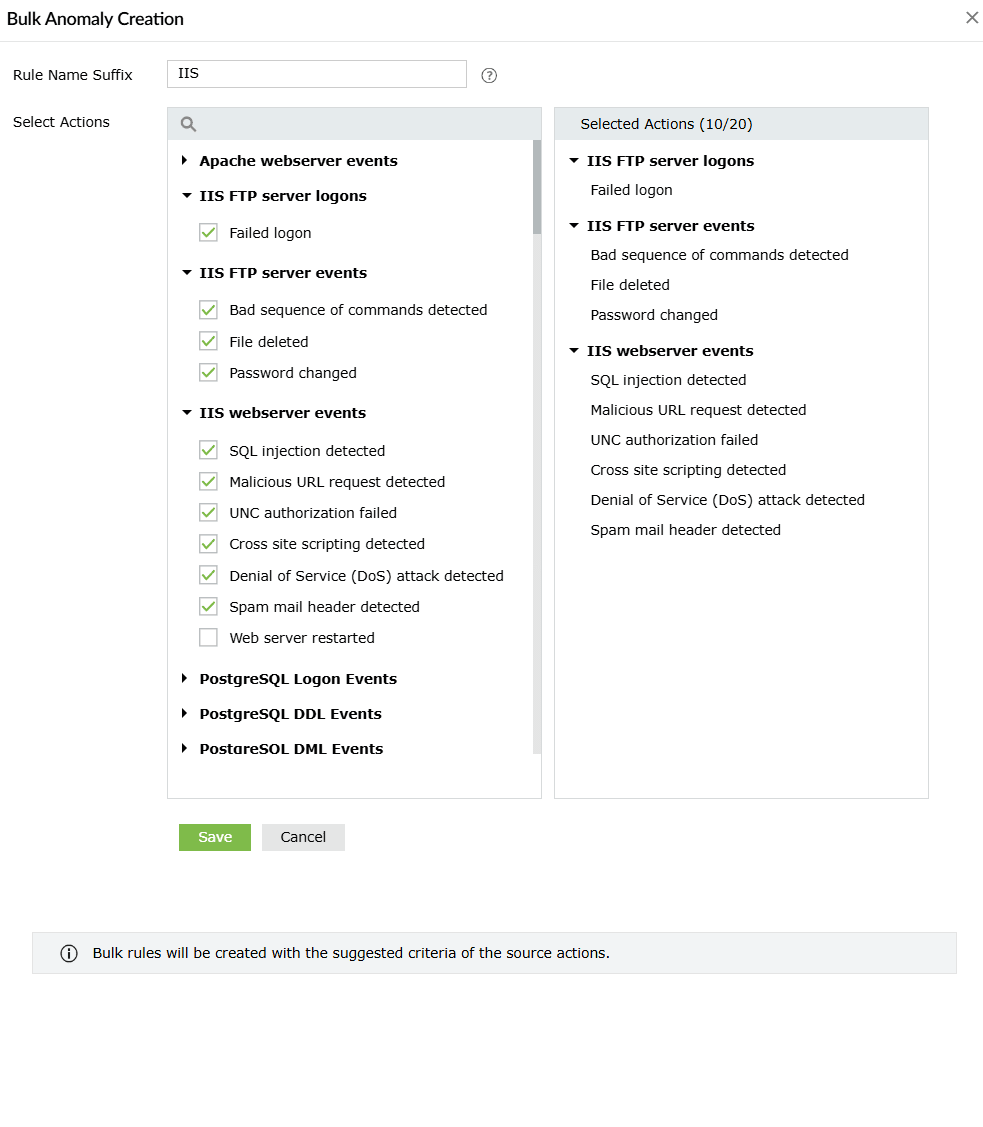Collapse IIS FTP server events in Selected Actions
The width and height of the screenshot is (983, 1127).
(574, 226)
